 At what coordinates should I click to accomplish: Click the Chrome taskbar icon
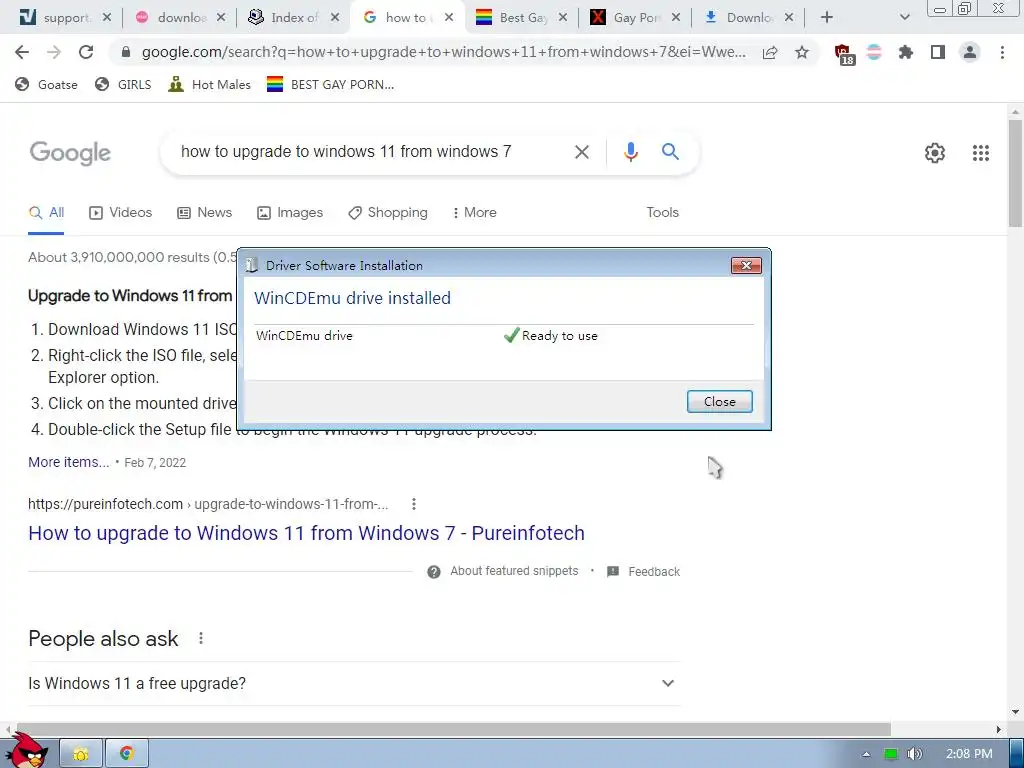pyautogui.click(x=127, y=754)
